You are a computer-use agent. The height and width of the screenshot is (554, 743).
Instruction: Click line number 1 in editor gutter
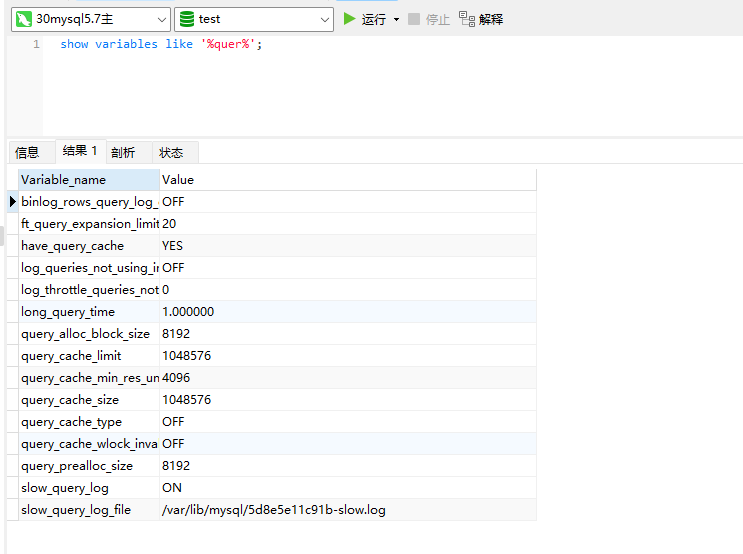[x=36, y=44]
